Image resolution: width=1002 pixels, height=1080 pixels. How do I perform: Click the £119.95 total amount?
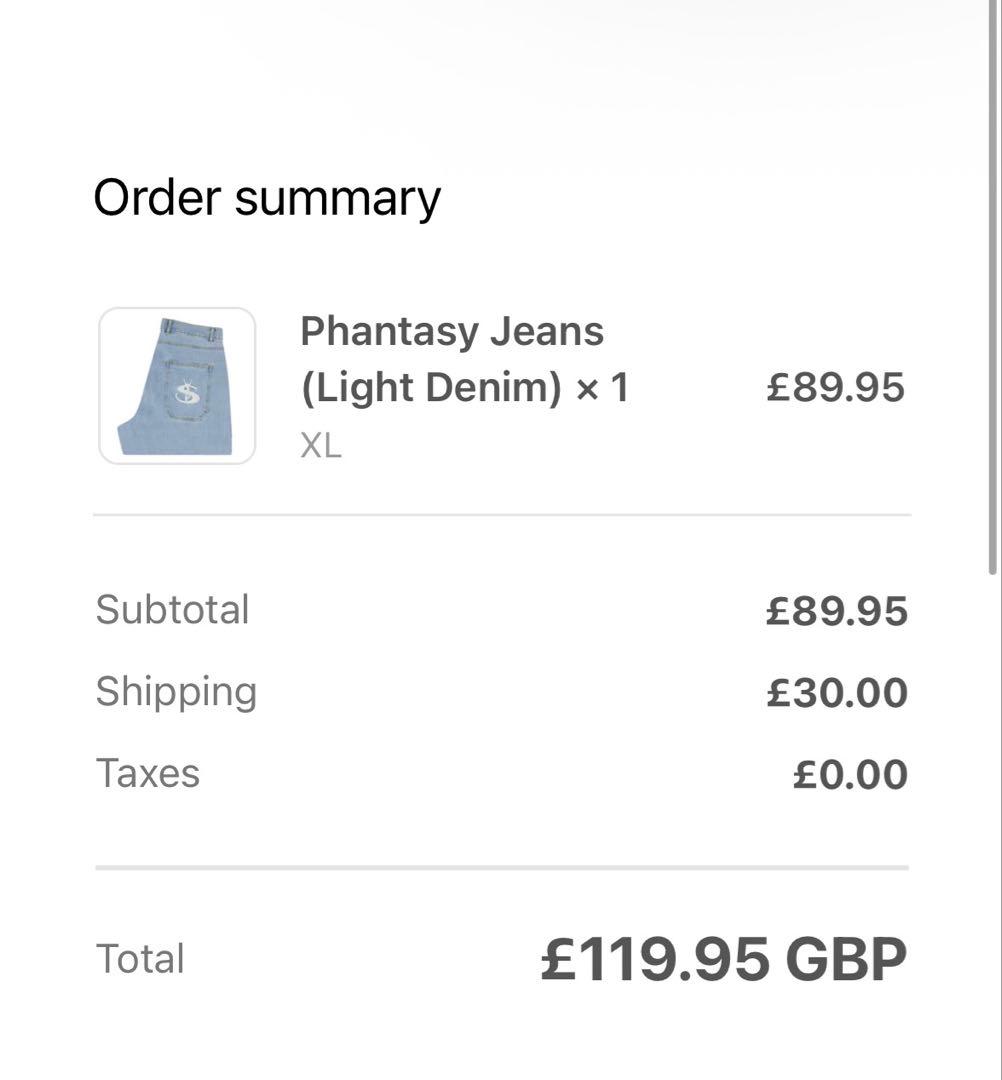click(x=655, y=959)
